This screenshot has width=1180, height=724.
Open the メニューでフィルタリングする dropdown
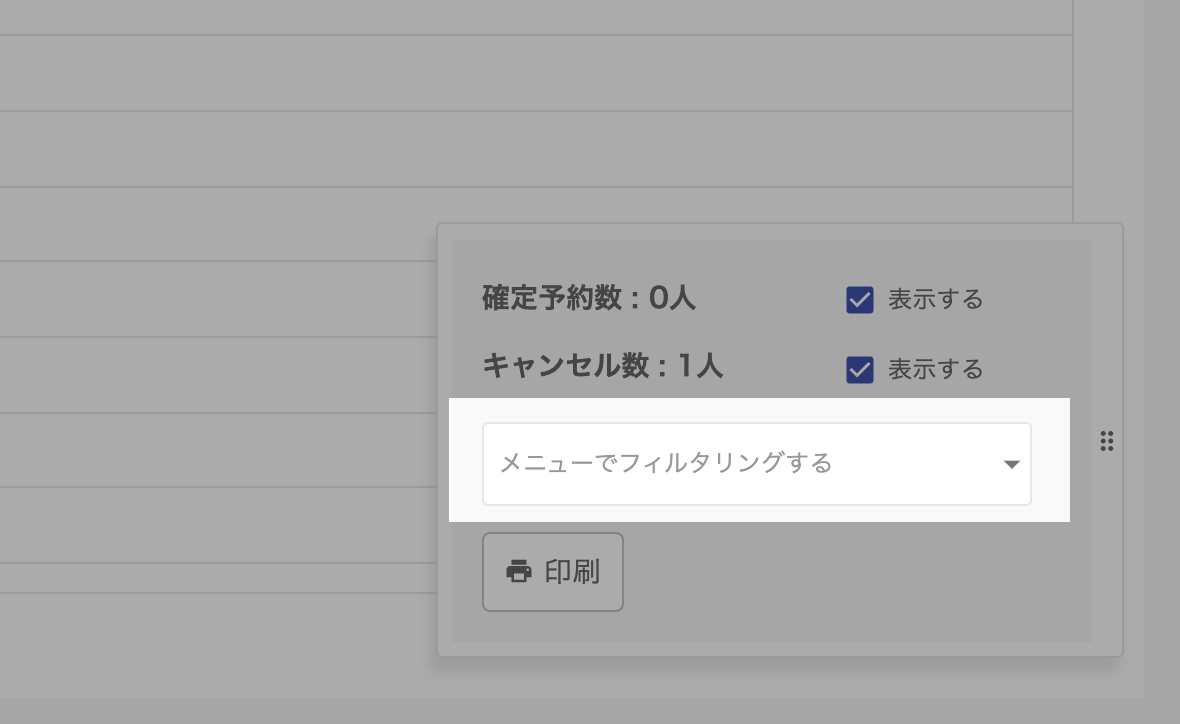pyautogui.click(x=756, y=464)
